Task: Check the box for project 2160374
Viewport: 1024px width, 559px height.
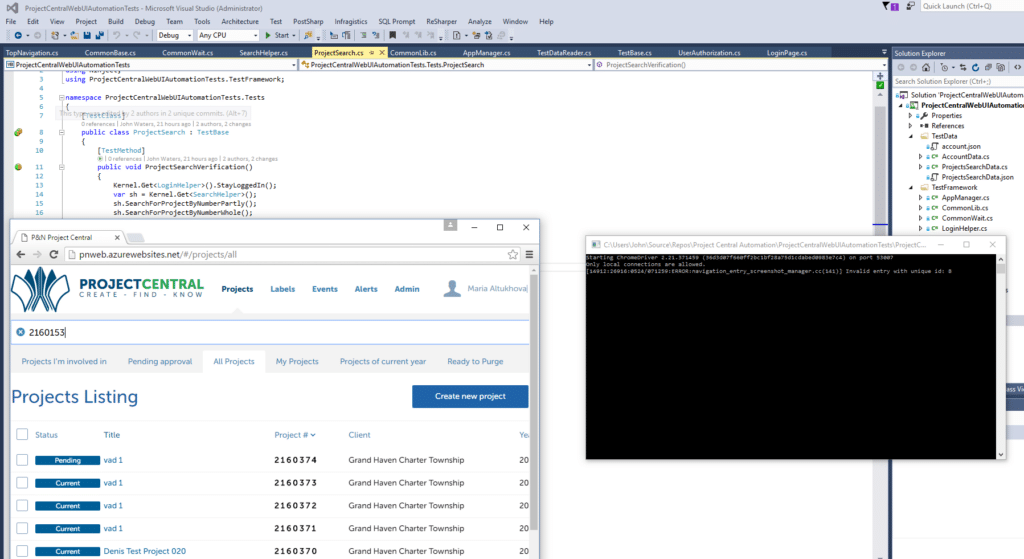Action: click(x=22, y=460)
